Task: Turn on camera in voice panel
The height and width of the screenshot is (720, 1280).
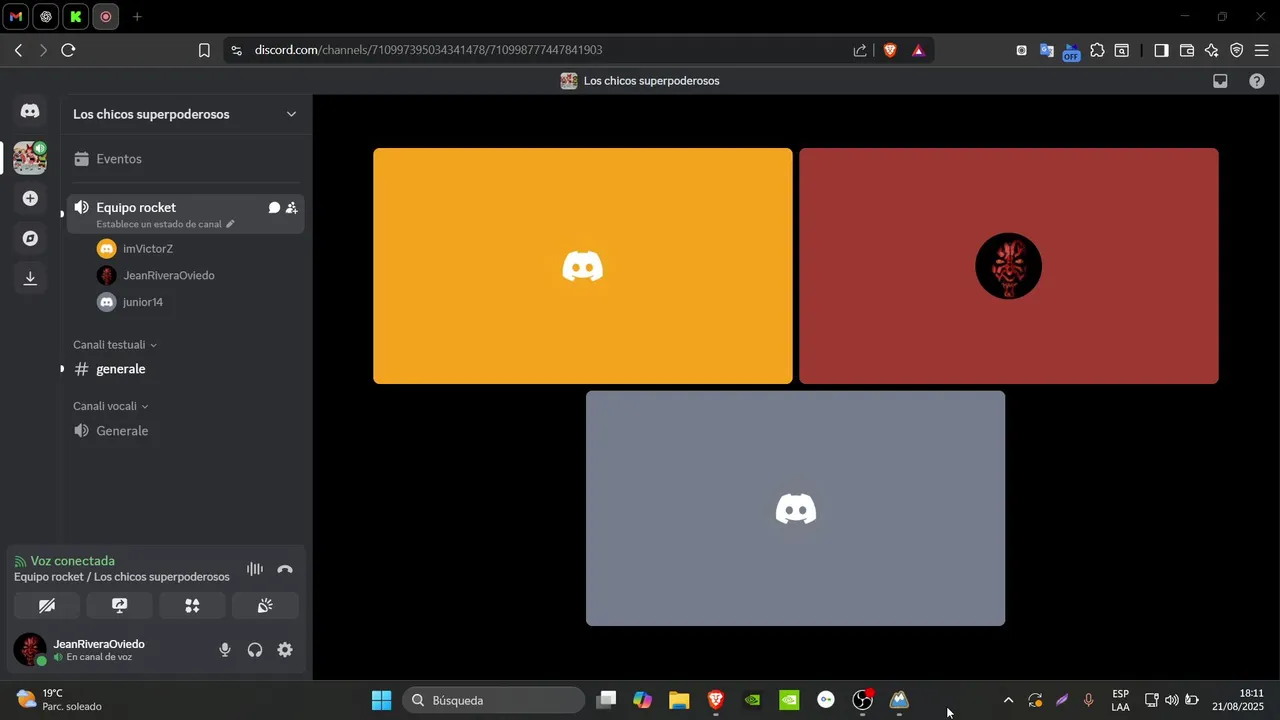Action: pos(47,605)
